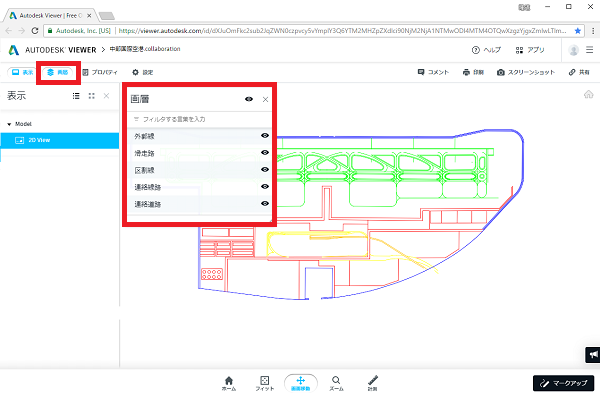Toggle visibility of all layers in 画層 header
This screenshot has height=397, width=600.
(249, 99)
